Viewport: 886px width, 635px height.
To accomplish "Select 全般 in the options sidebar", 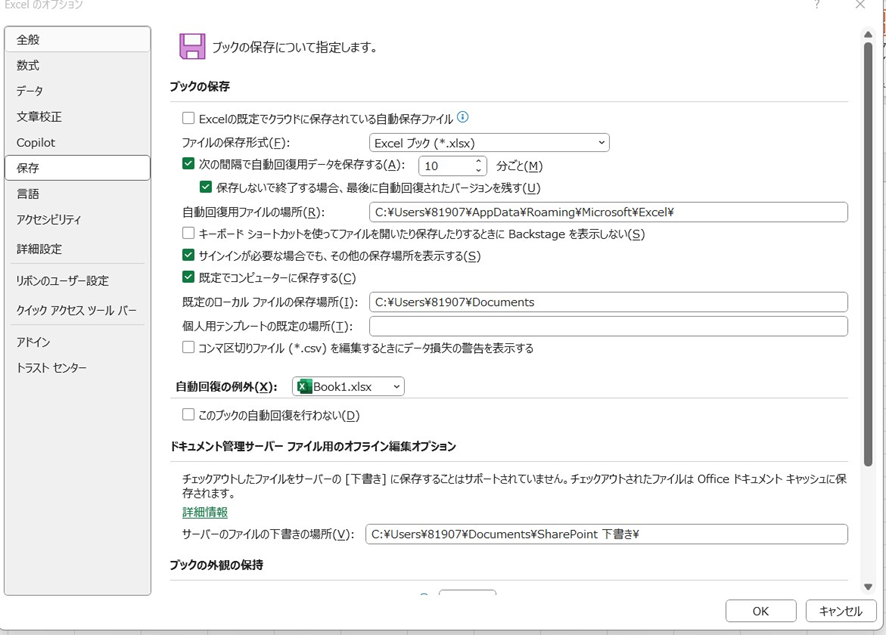I will tap(77, 40).
